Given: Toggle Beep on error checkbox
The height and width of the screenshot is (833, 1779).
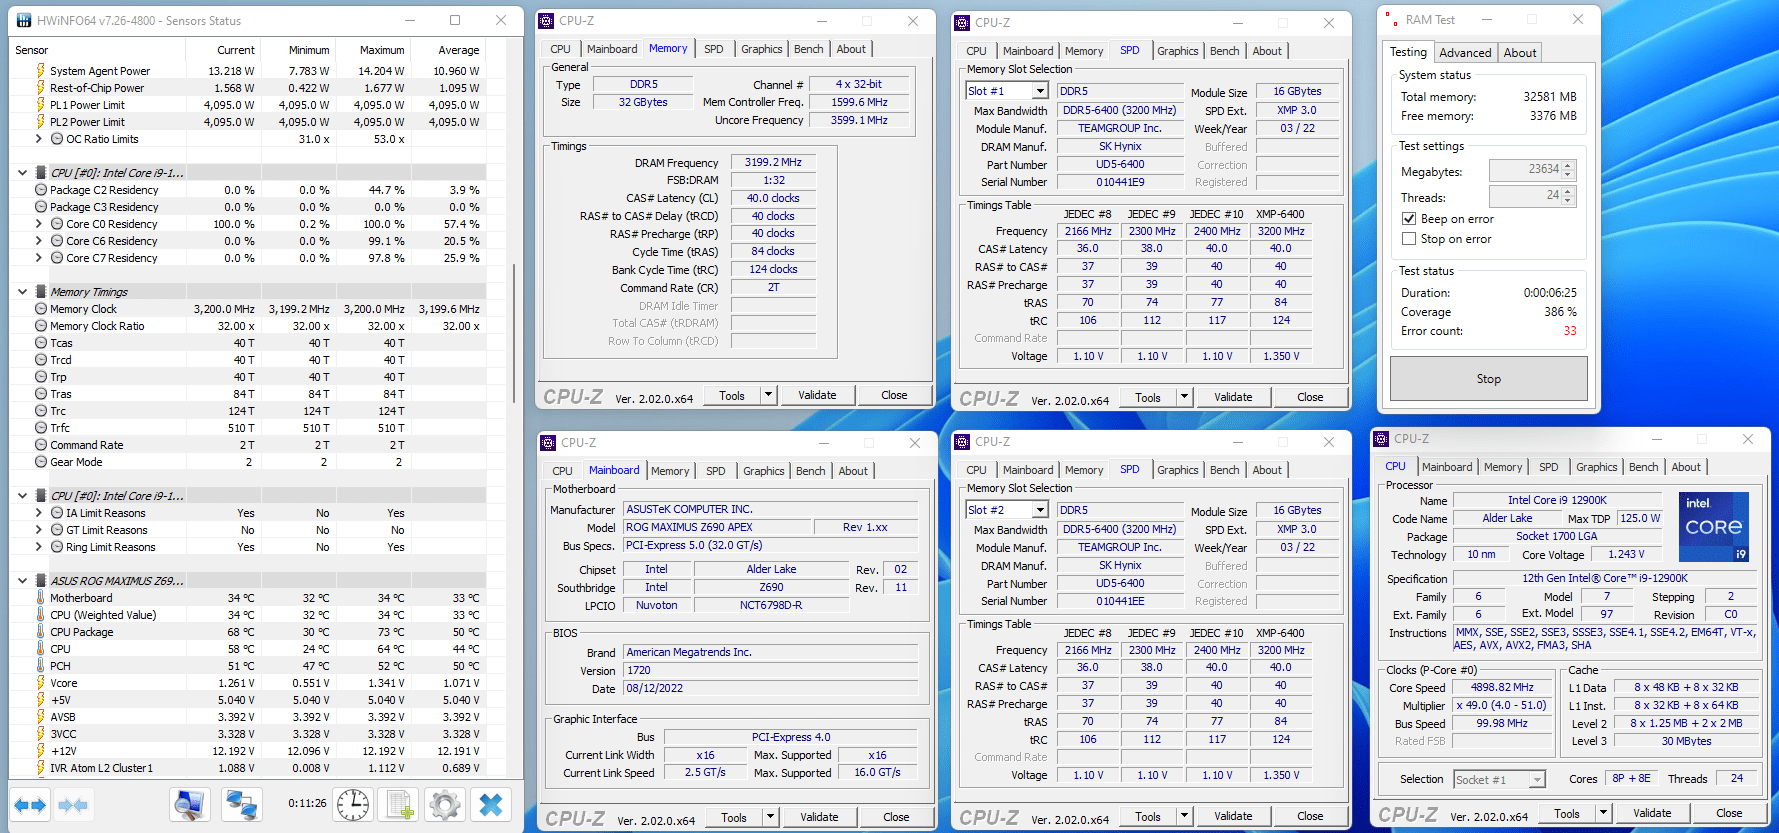Looking at the screenshot, I should [1409, 219].
